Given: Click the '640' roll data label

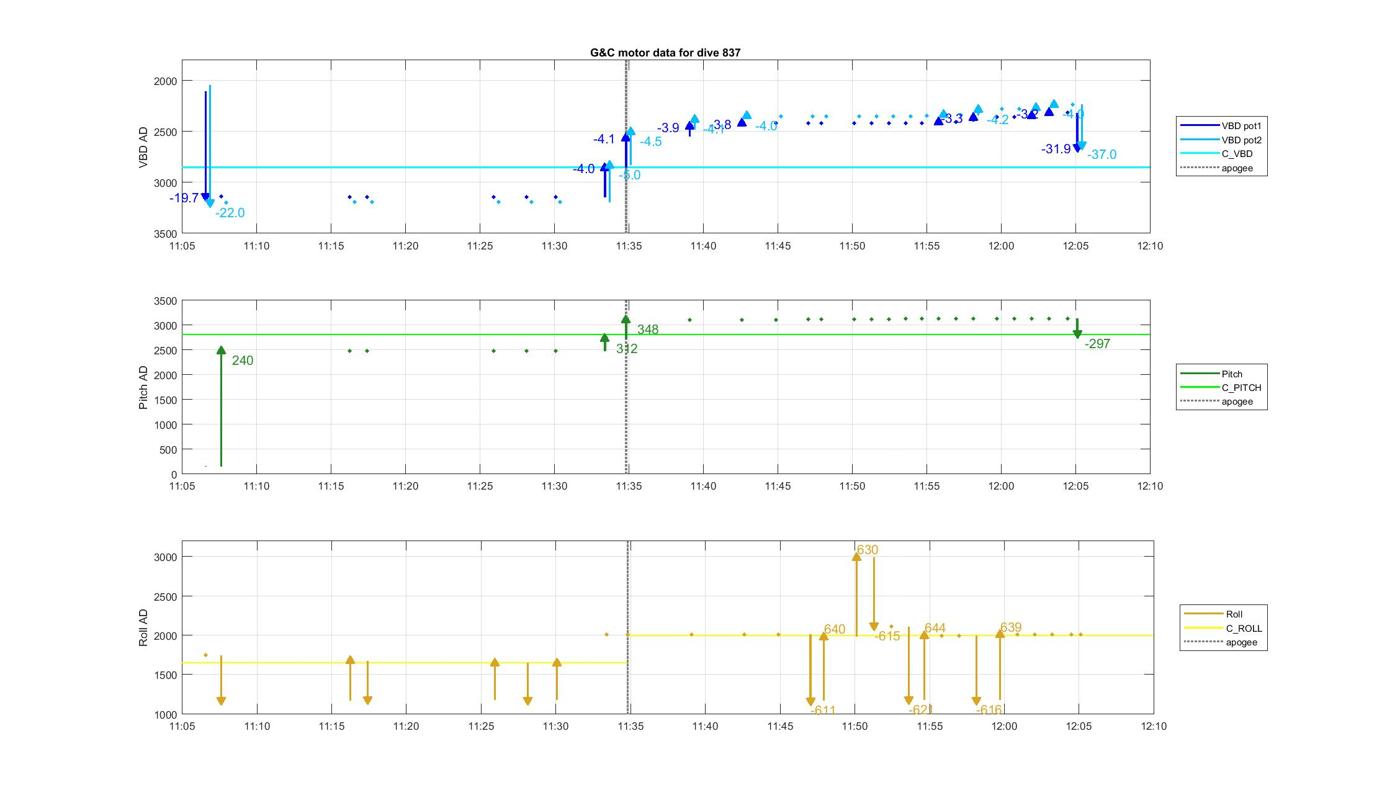Looking at the screenshot, I should pos(834,630).
